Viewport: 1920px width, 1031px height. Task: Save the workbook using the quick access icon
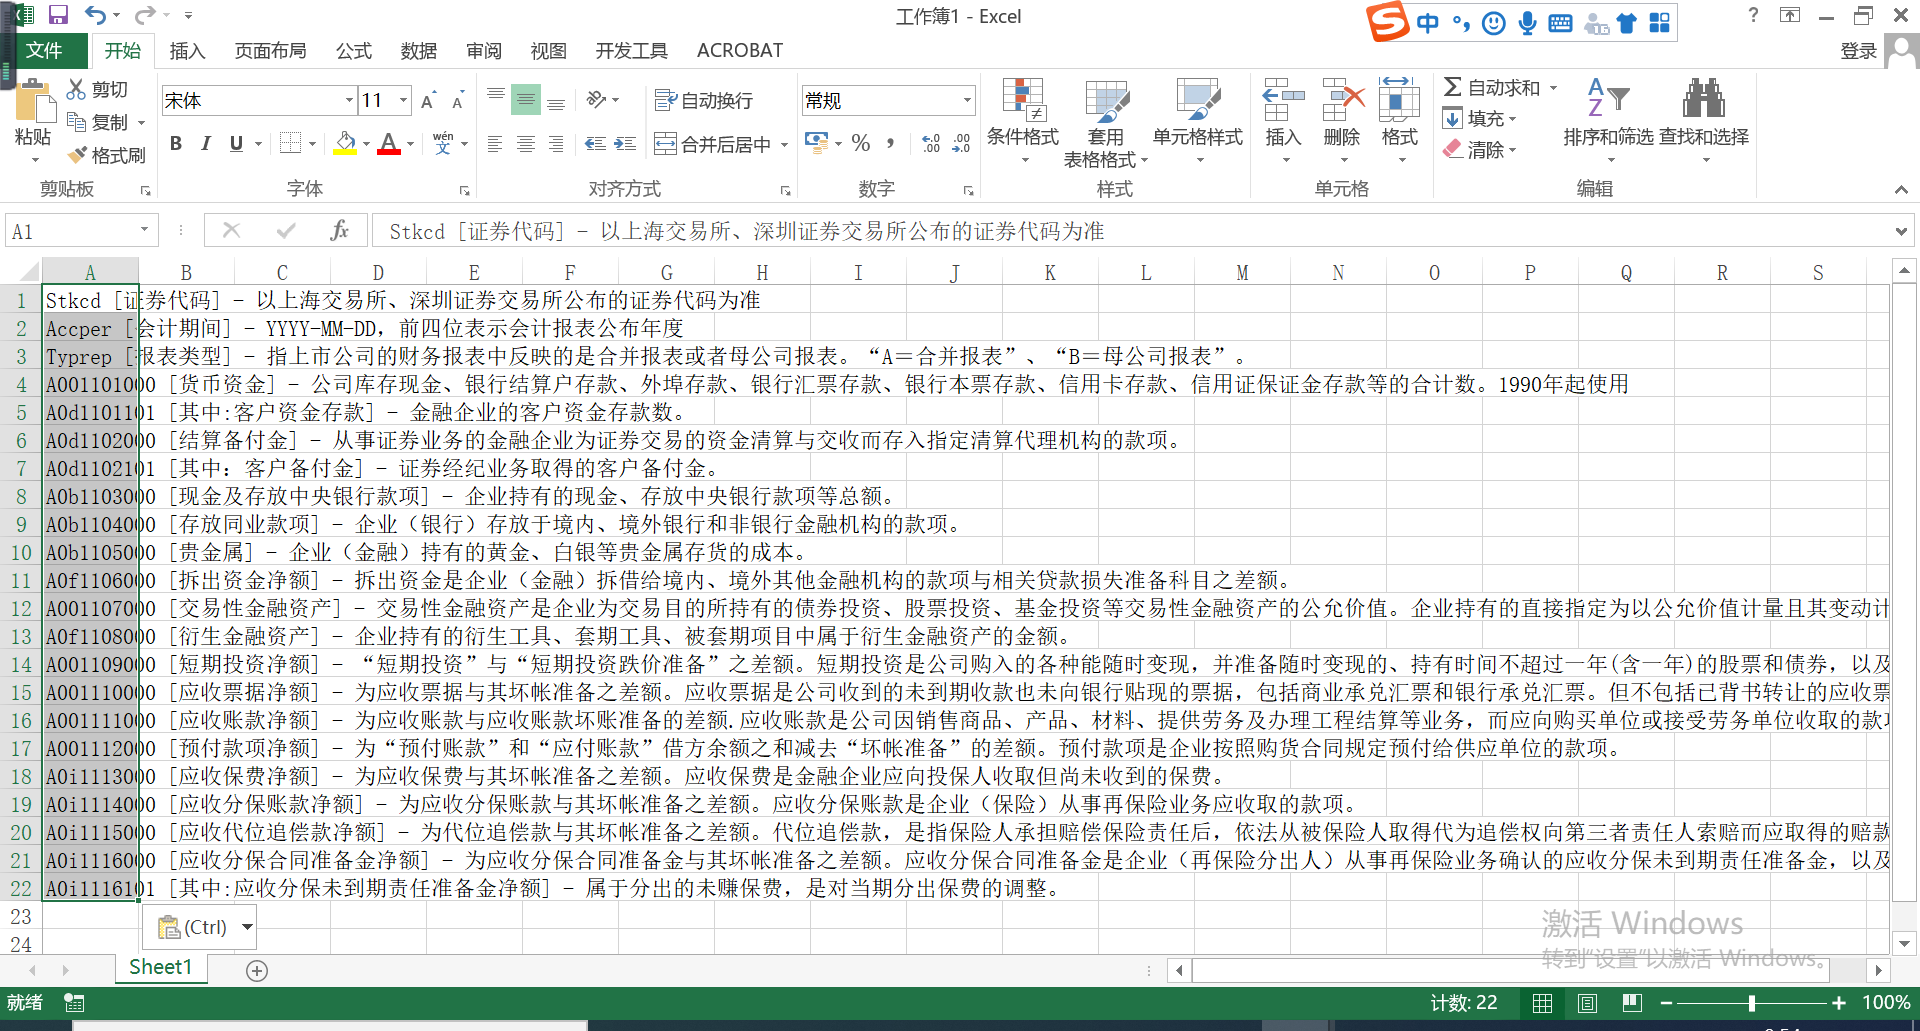[x=58, y=15]
